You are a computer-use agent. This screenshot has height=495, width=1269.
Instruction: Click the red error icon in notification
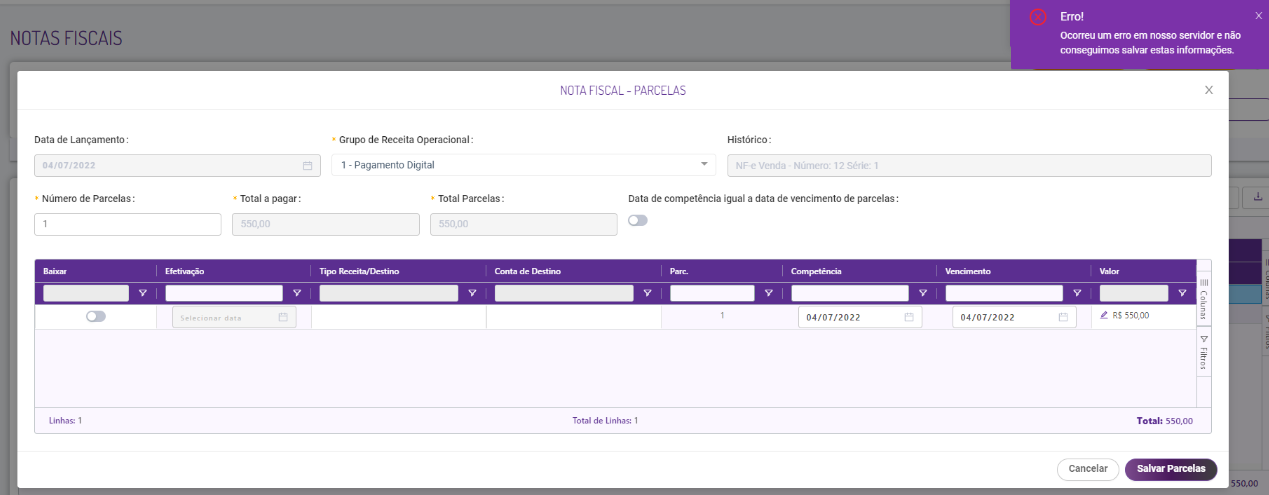[x=1037, y=17]
